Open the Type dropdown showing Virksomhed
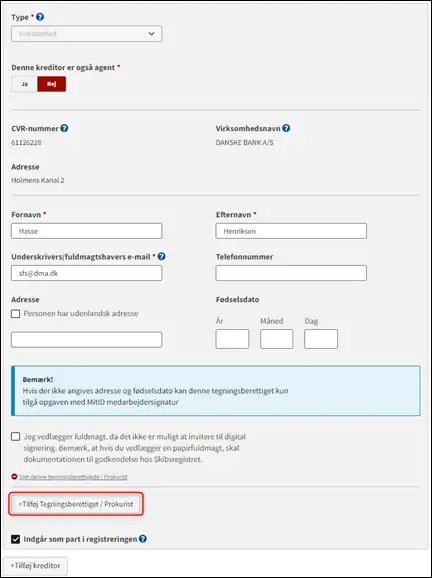The width and height of the screenshot is (432, 578). click(87, 34)
